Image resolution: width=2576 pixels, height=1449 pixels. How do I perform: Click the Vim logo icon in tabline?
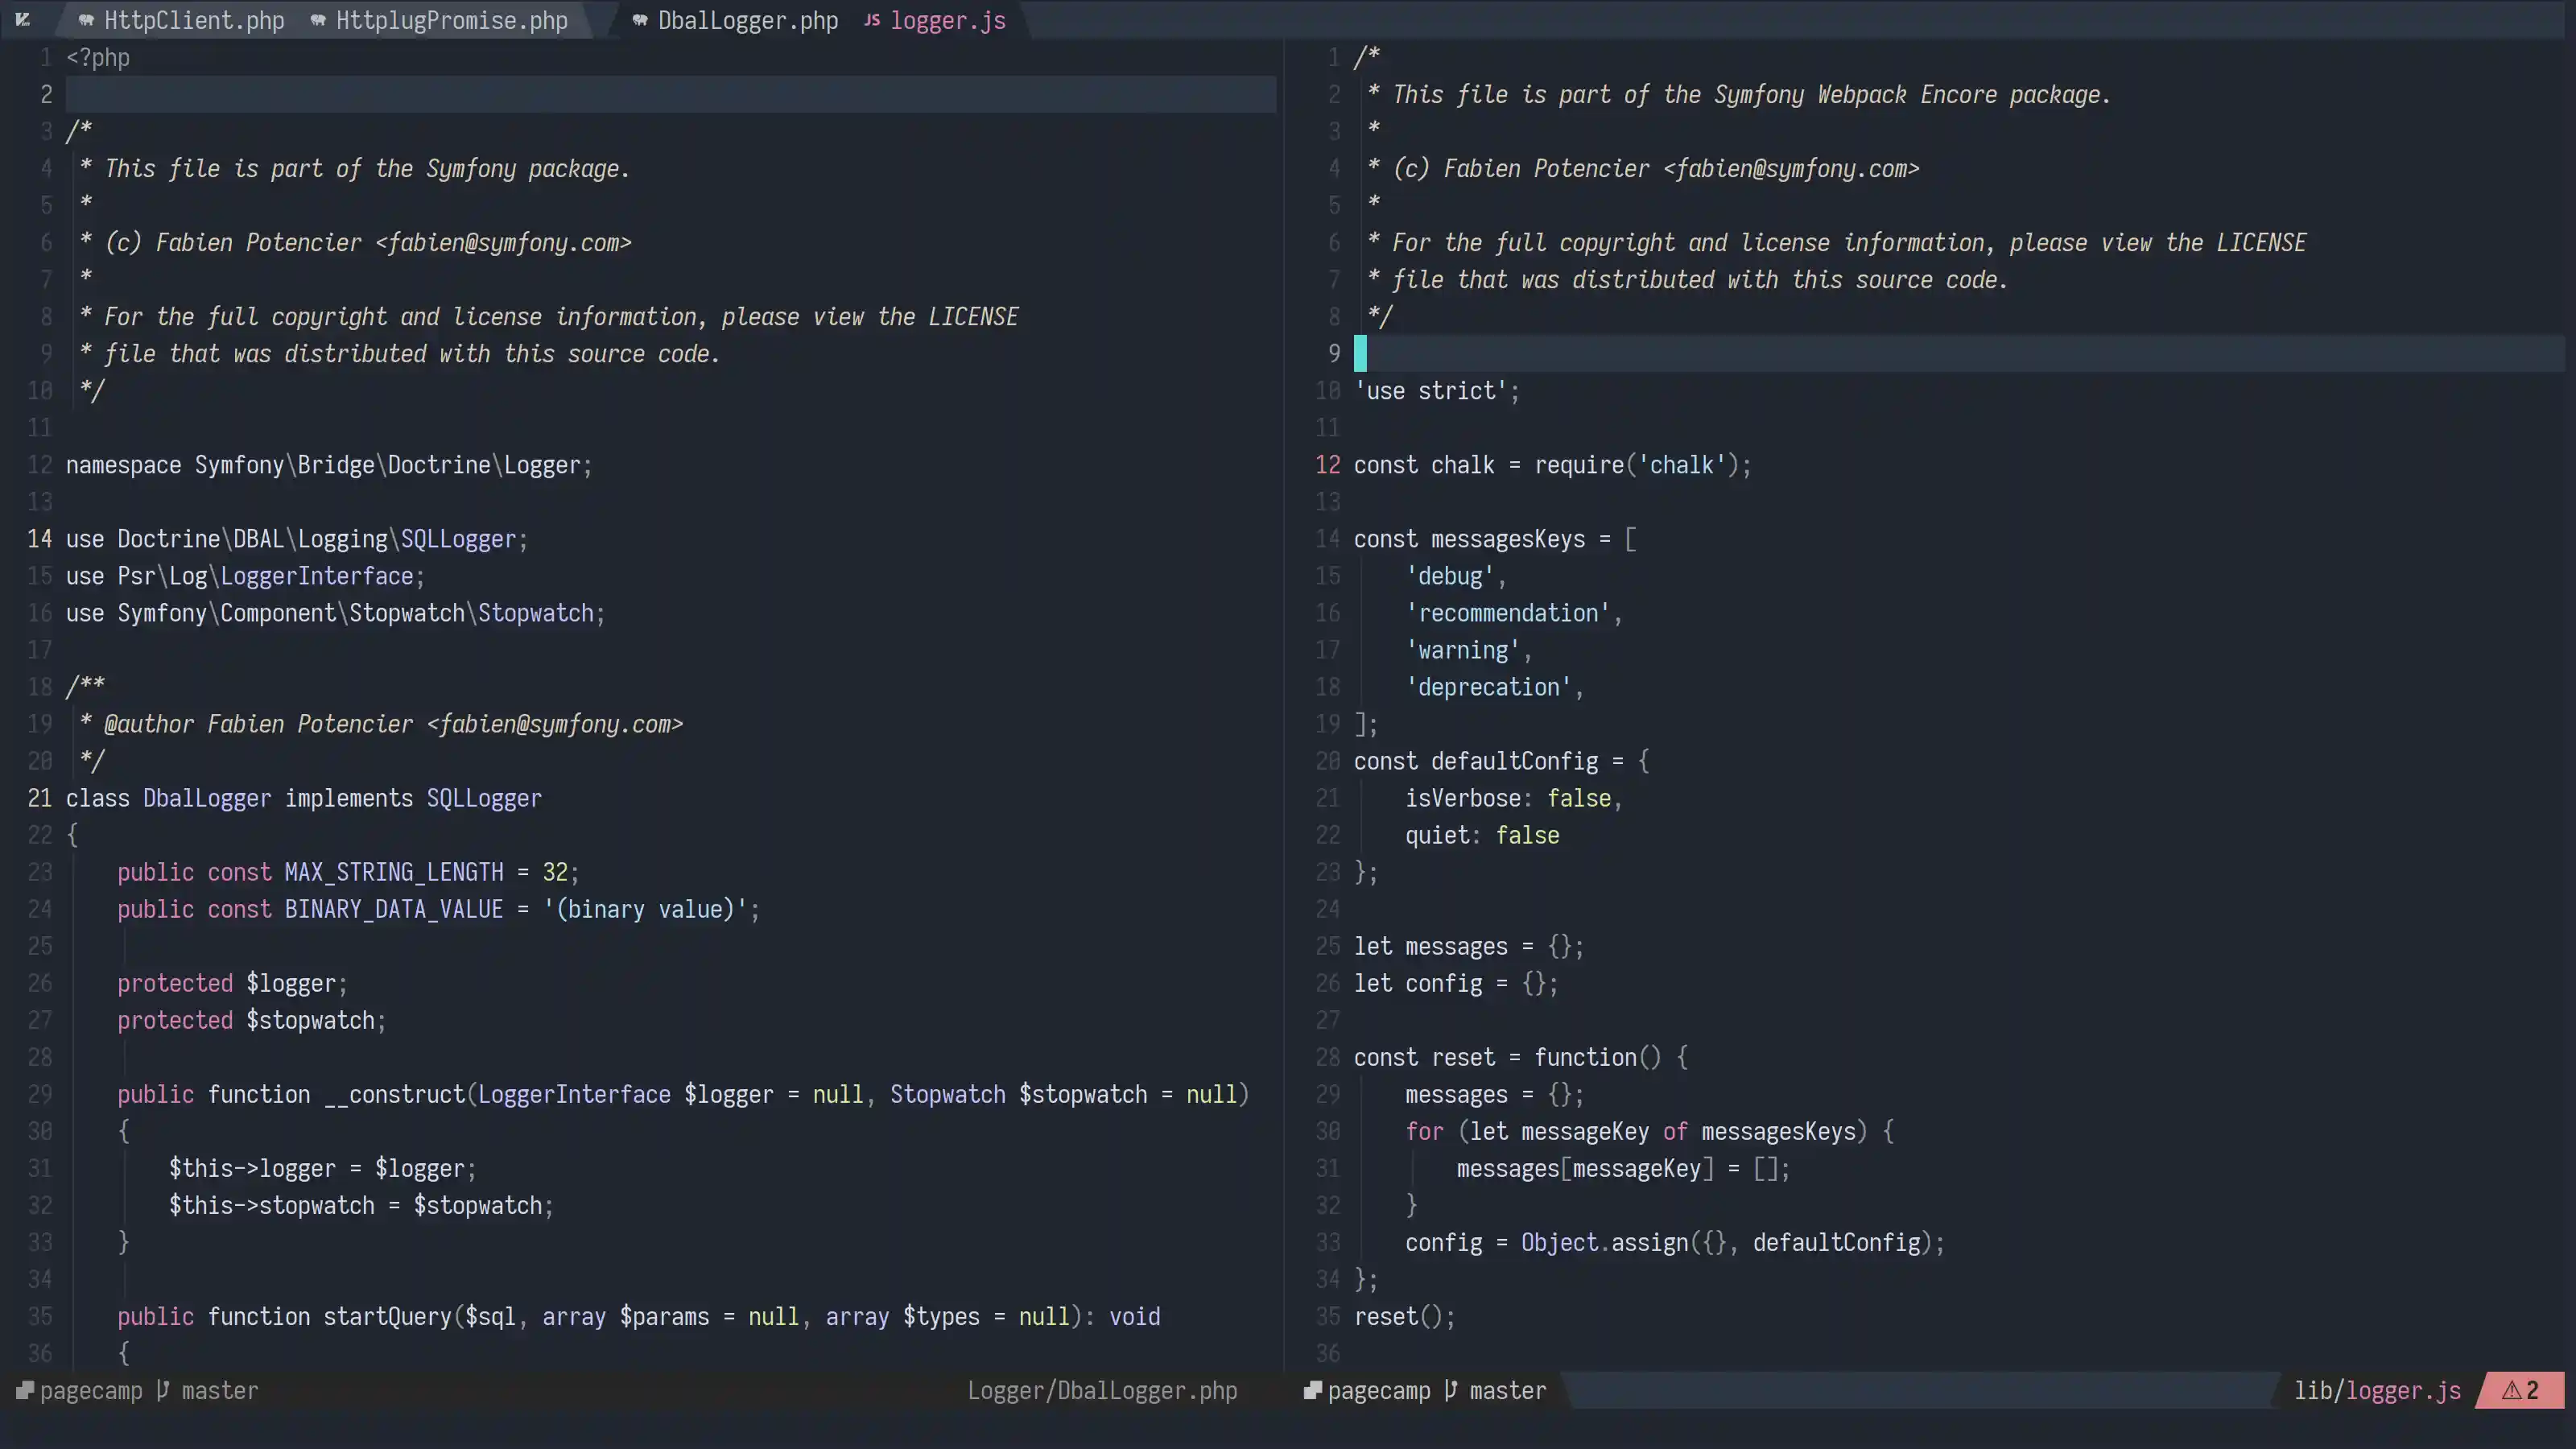point(23,20)
